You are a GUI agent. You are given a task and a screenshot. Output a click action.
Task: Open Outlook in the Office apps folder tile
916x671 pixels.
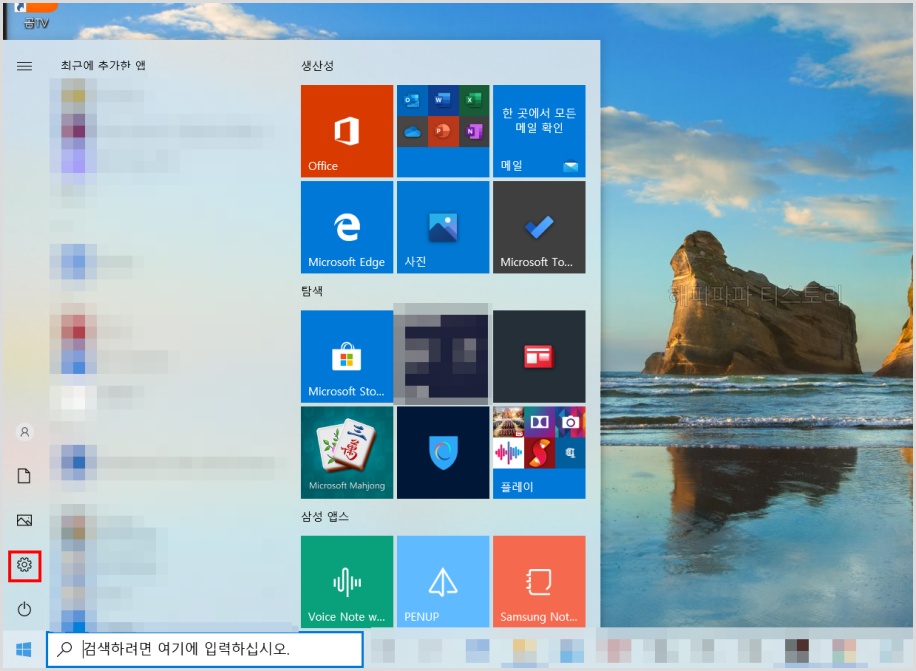click(412, 100)
